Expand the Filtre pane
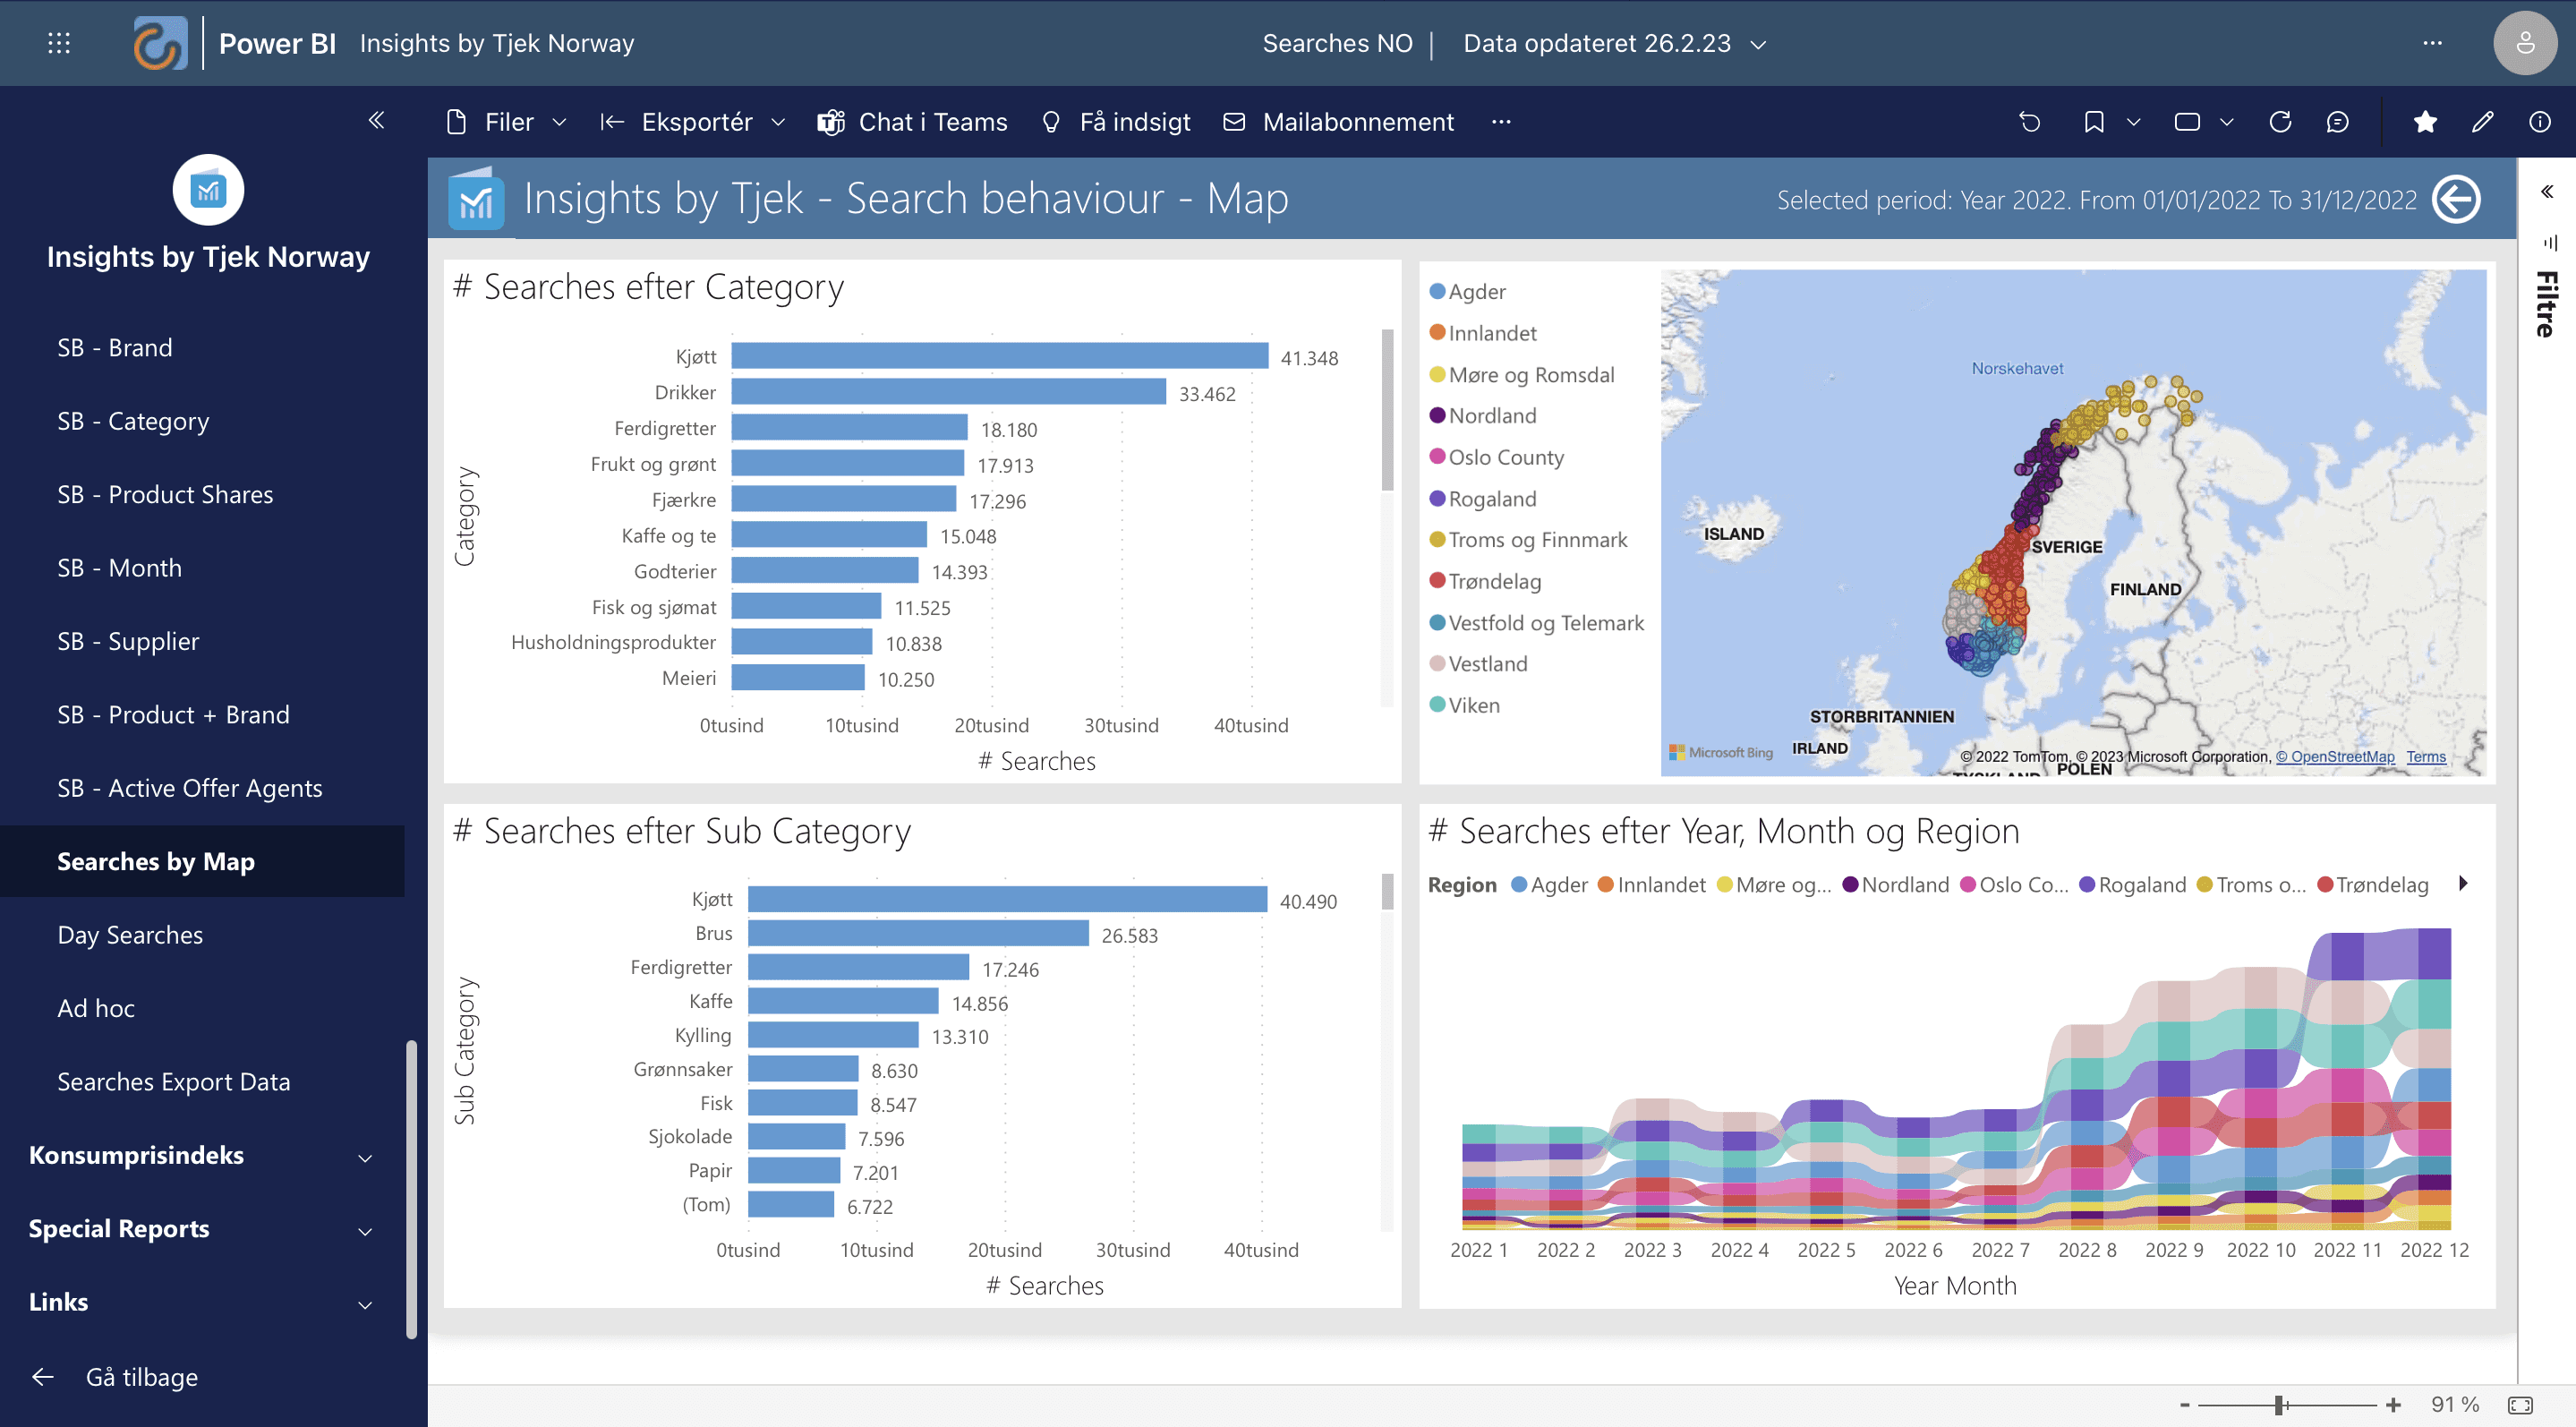2576x1427 pixels. [x=2547, y=191]
